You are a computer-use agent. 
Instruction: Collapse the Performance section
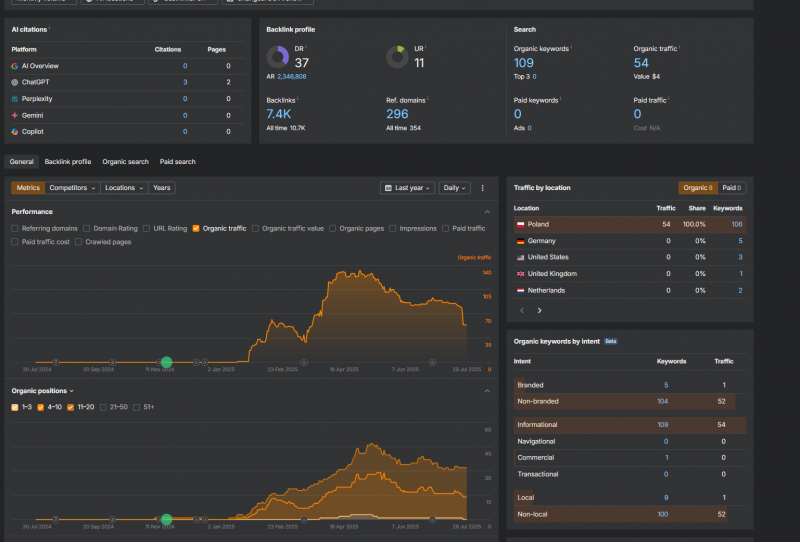(487, 212)
